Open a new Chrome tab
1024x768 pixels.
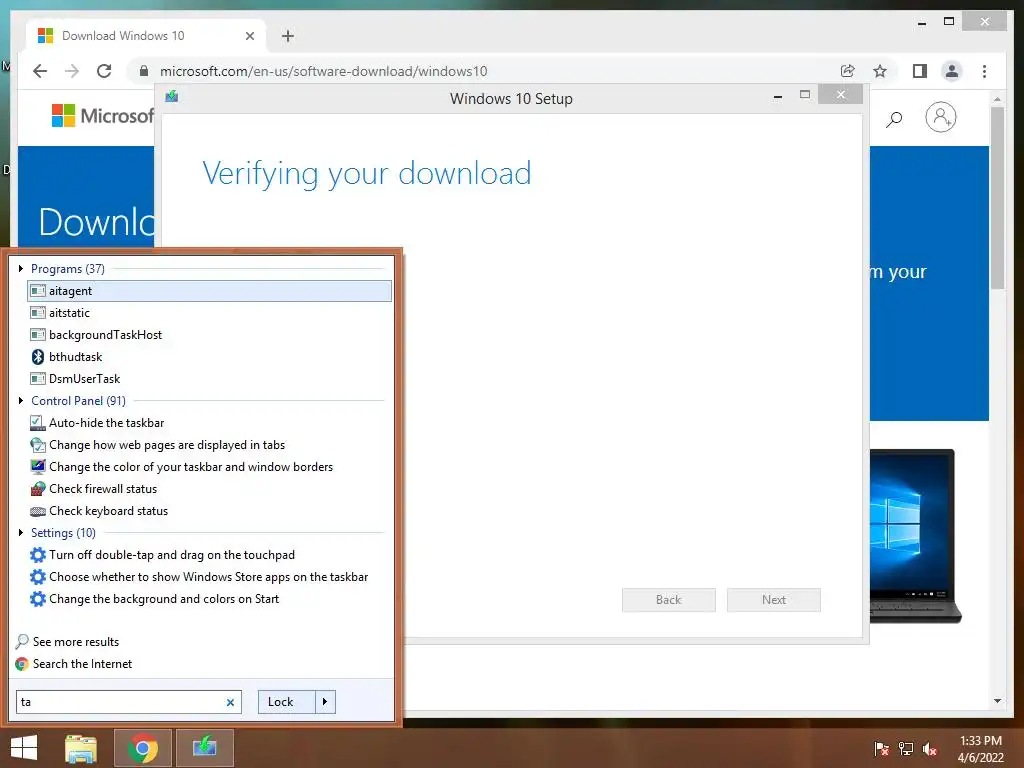coord(288,36)
